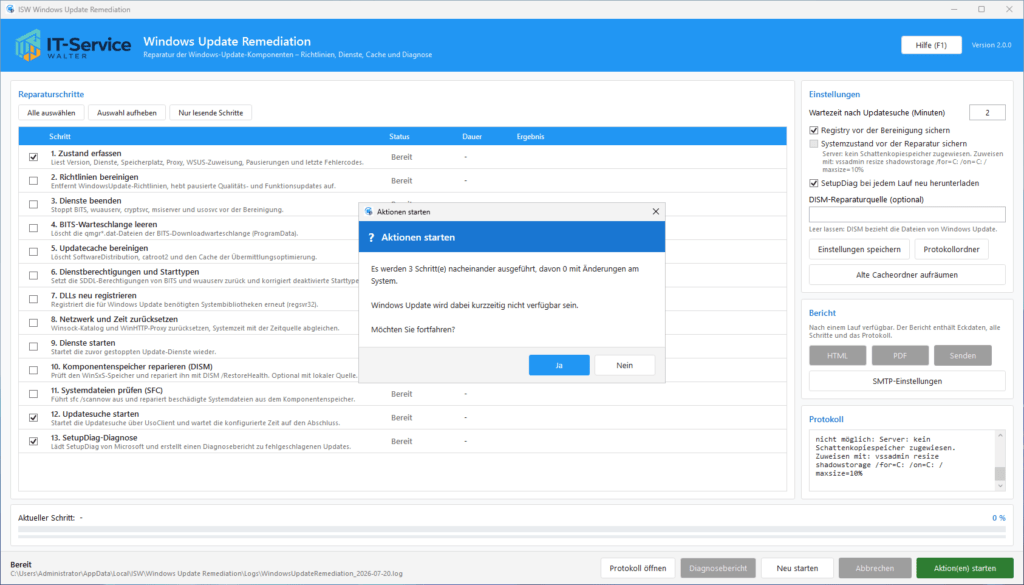
Task: Toggle checkbox for 9. Dienste starten
Action: (x=33, y=346)
